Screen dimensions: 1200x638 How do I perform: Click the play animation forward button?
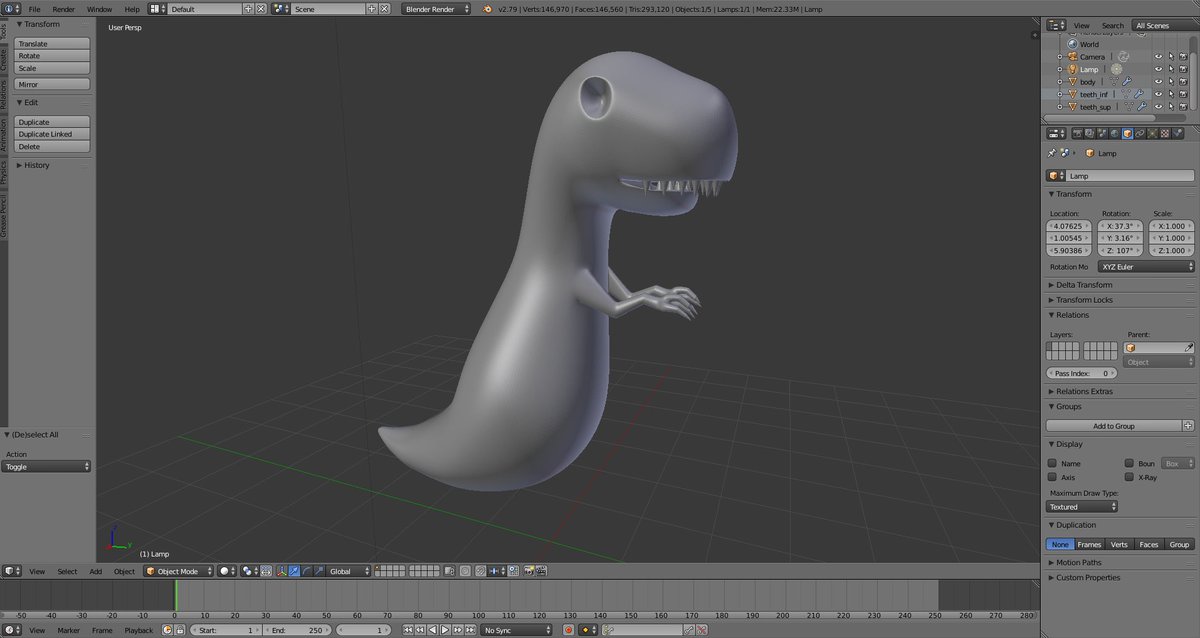[x=445, y=630]
